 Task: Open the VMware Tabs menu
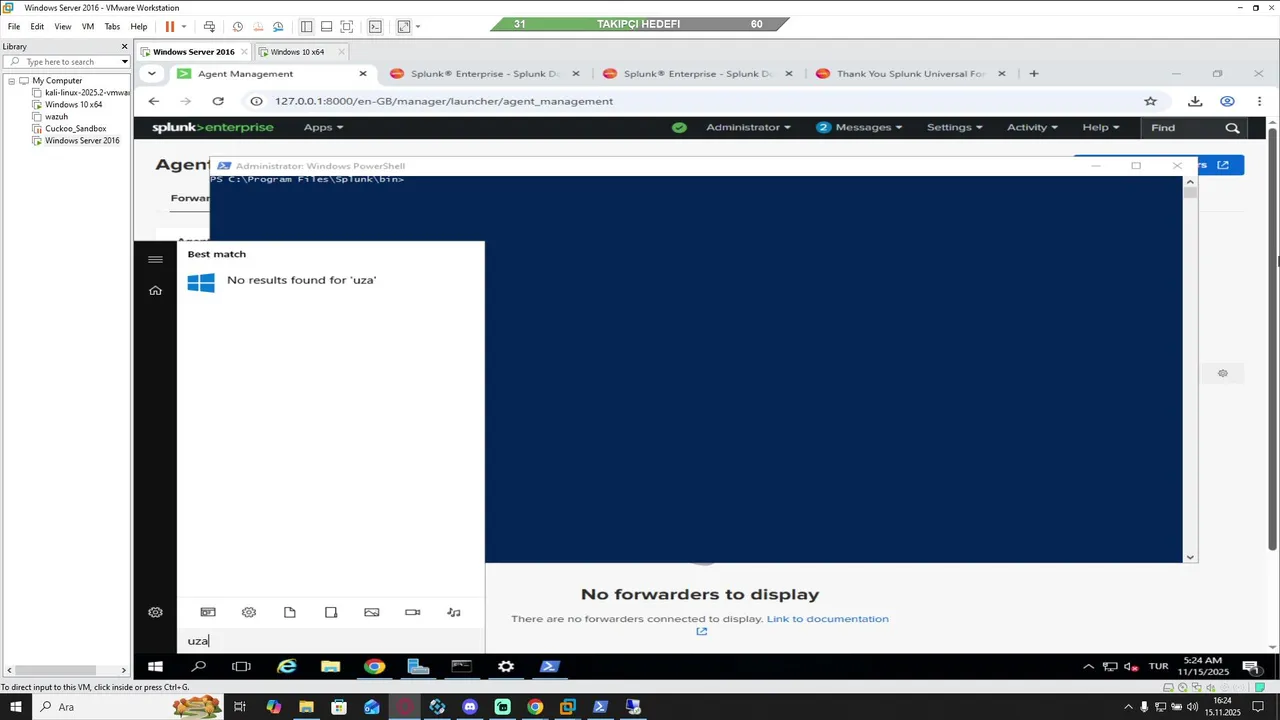coord(112,27)
